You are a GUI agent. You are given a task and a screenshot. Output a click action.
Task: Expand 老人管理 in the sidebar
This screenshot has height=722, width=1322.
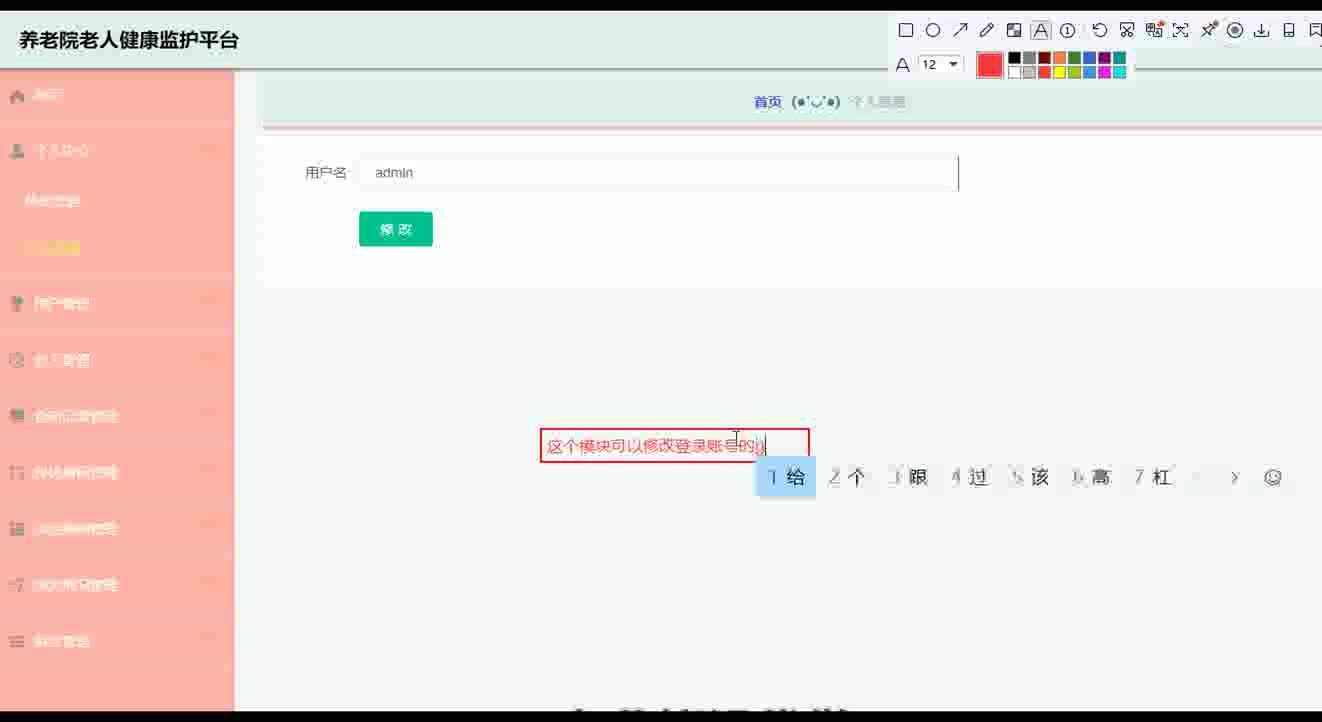(x=117, y=360)
